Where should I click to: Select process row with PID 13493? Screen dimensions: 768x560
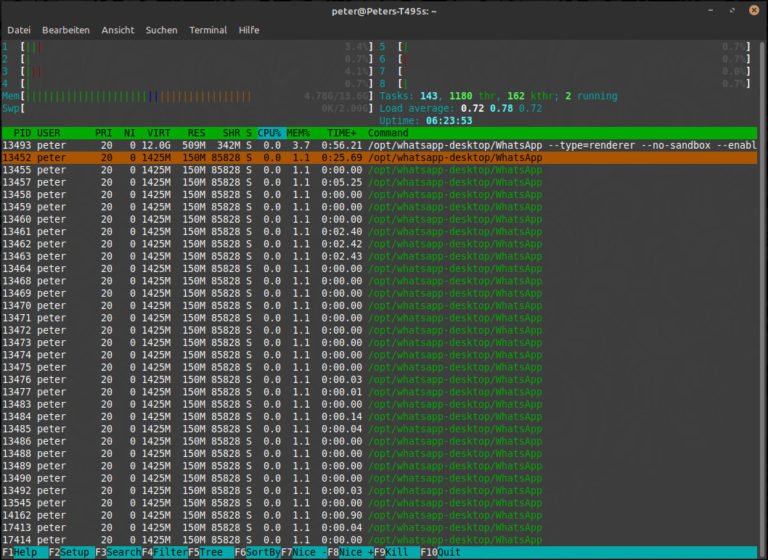pos(379,146)
